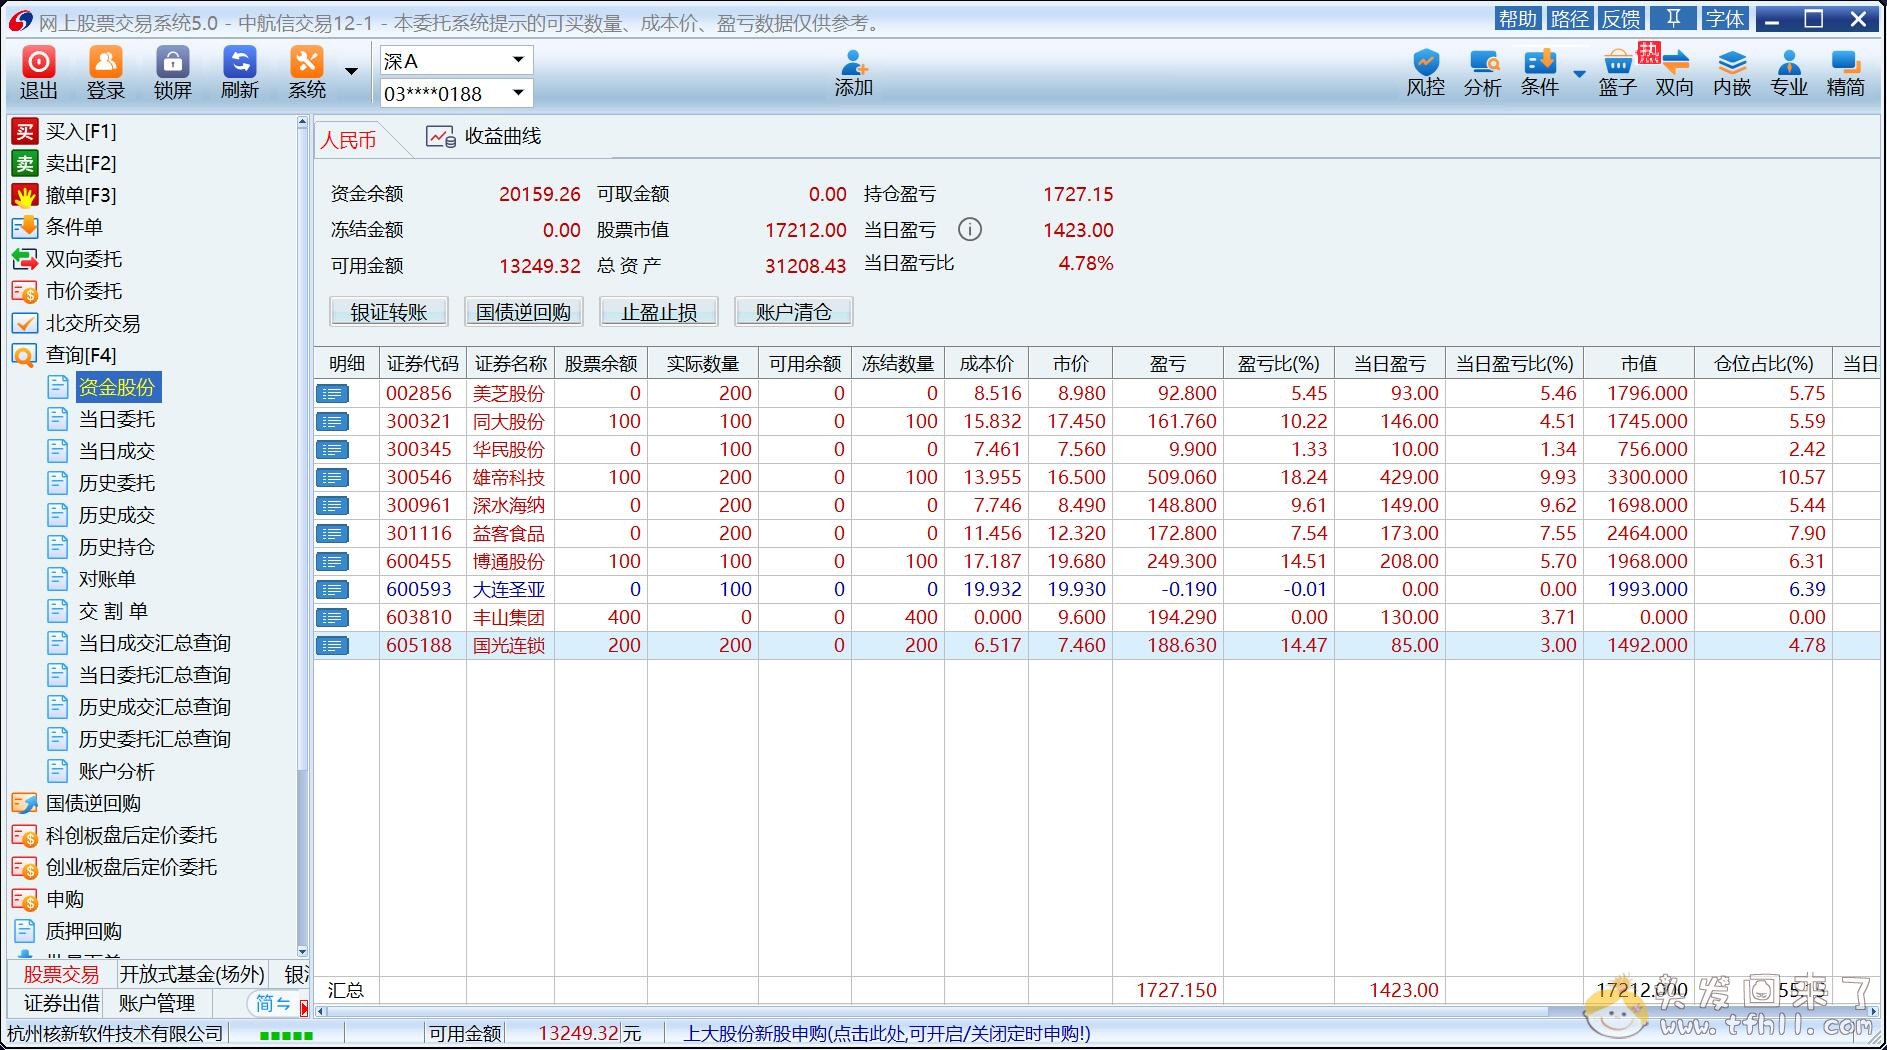1887x1050 pixels.
Task: Click the 添加 add account icon
Action: [x=854, y=73]
